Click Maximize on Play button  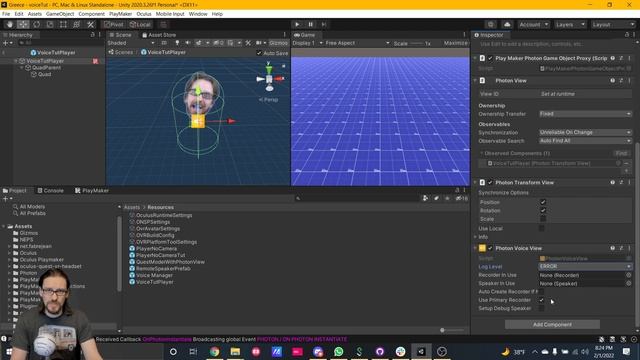(x=456, y=43)
